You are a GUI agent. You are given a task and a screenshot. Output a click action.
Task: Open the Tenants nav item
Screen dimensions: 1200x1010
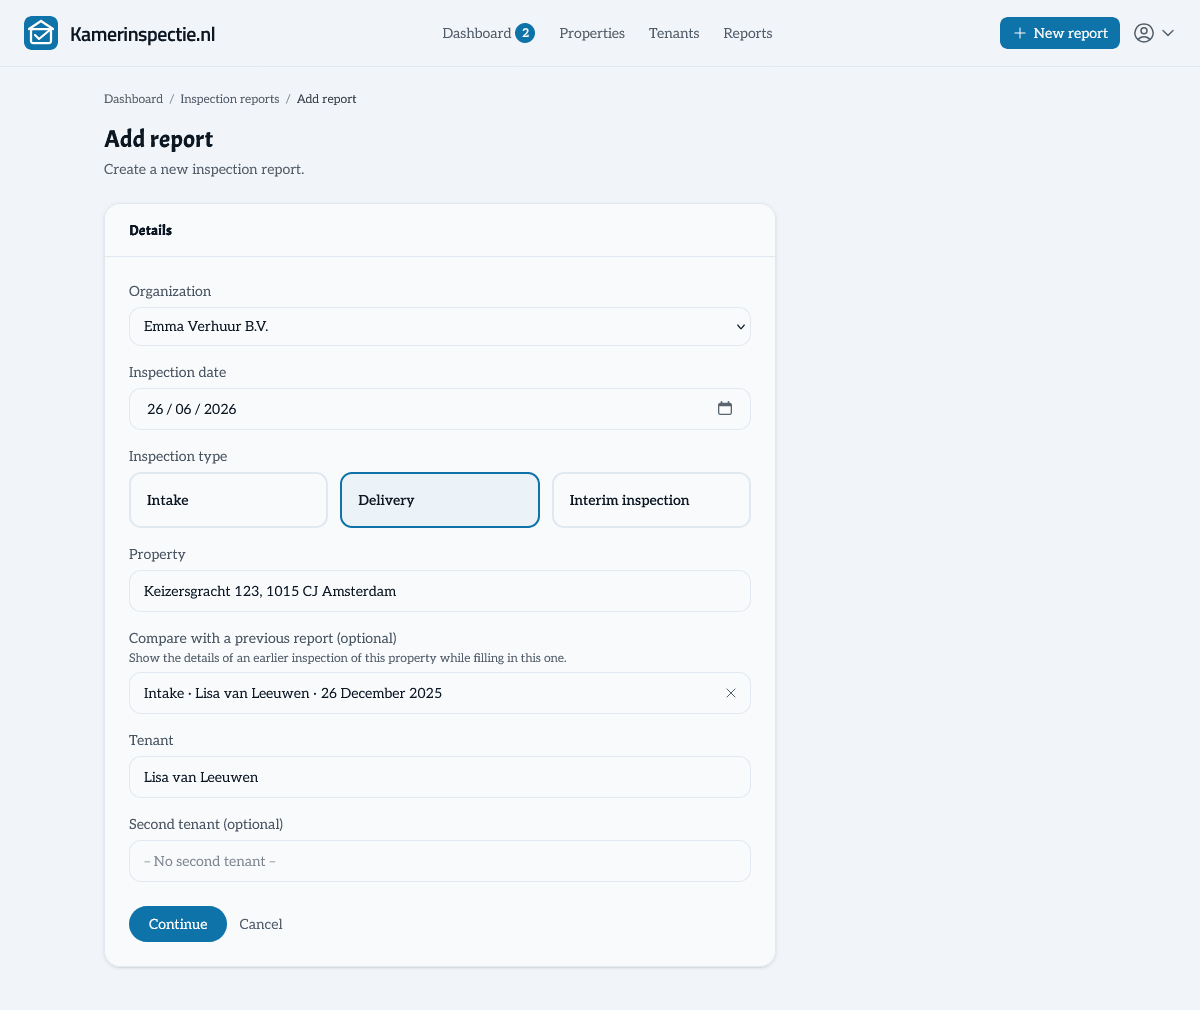tap(674, 33)
